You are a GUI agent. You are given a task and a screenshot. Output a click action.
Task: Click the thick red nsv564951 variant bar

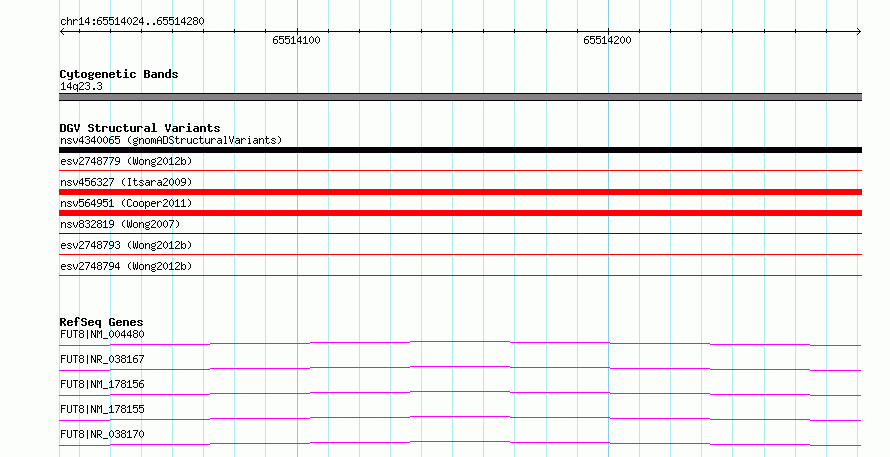click(x=460, y=213)
